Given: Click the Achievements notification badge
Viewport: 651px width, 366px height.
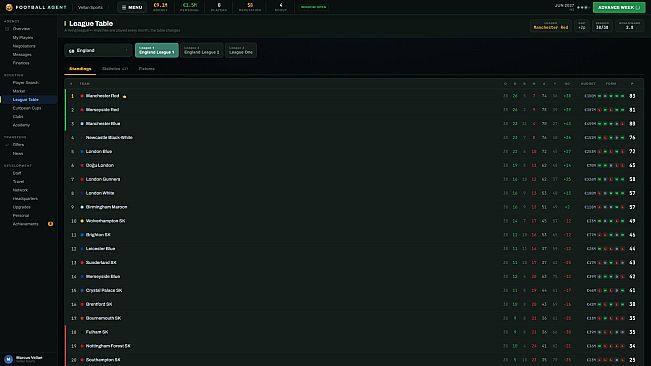Looking at the screenshot, I should [50, 224].
